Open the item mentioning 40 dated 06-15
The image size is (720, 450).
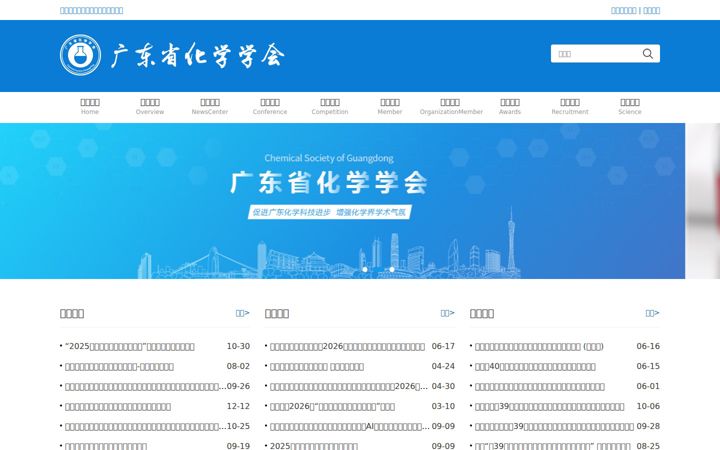(x=535, y=366)
